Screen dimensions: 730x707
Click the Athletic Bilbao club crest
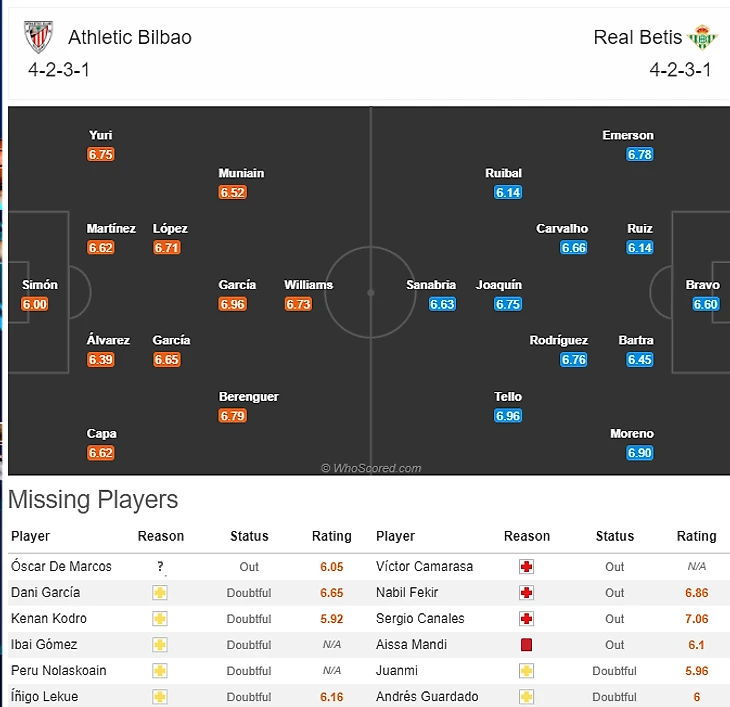click(x=38, y=38)
